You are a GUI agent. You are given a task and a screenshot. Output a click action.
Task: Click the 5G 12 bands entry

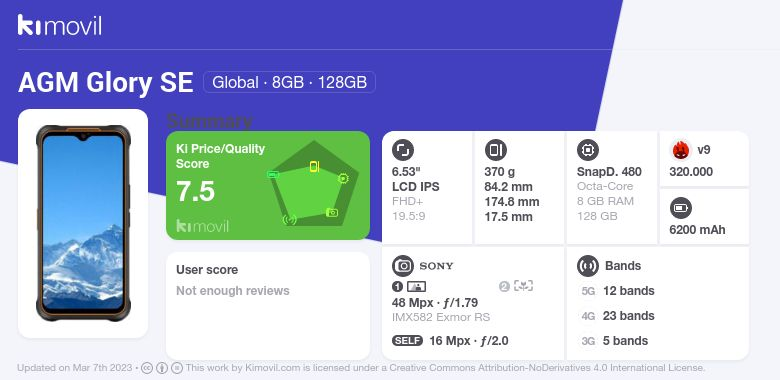click(618, 291)
